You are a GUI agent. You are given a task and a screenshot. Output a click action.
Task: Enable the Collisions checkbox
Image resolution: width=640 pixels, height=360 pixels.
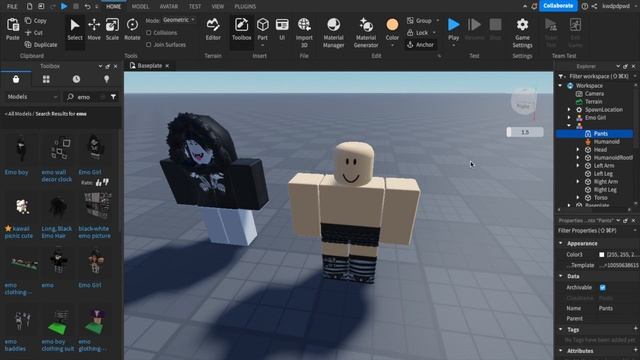coord(149,33)
